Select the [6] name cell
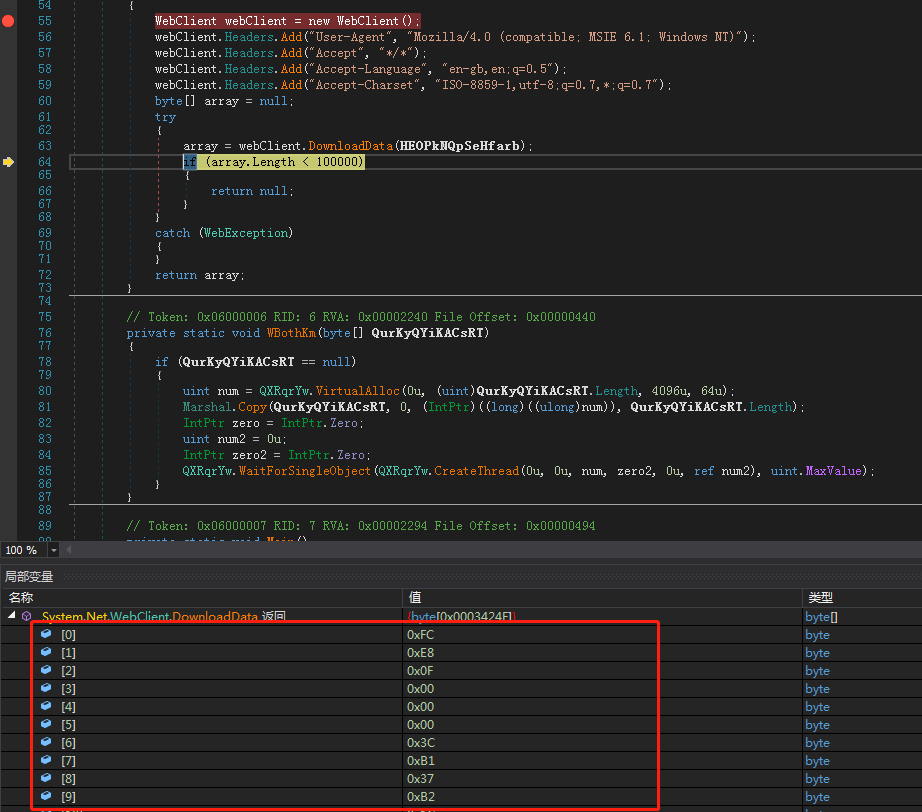The height and width of the screenshot is (812, 922). 68,743
